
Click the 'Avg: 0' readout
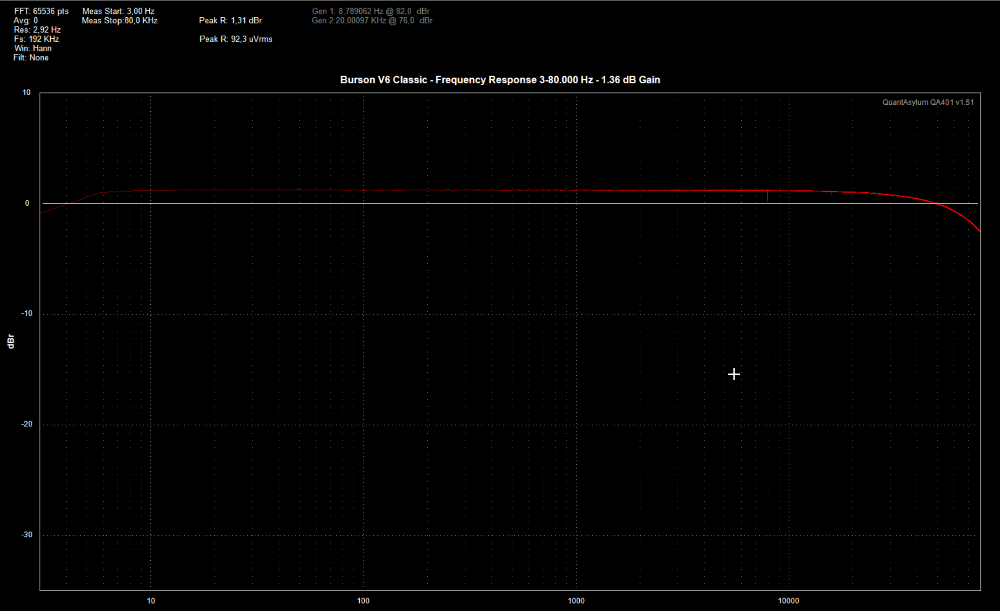[26, 20]
